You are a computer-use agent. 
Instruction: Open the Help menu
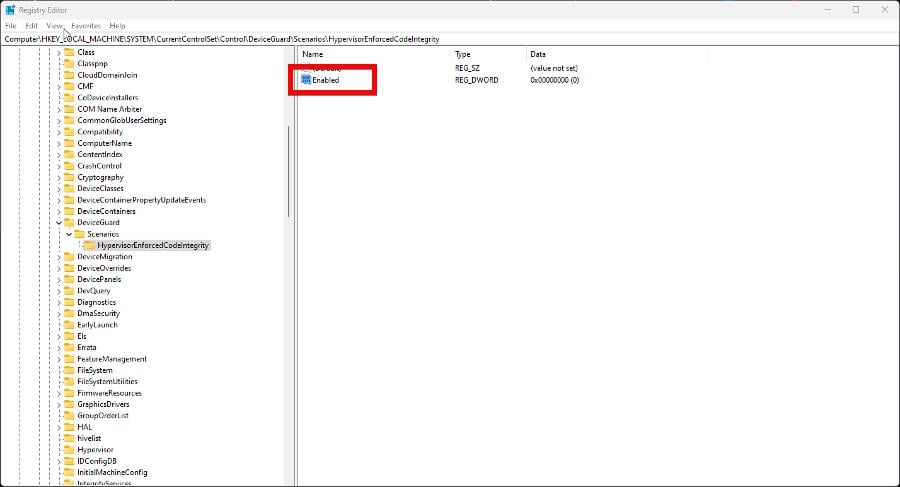click(117, 26)
